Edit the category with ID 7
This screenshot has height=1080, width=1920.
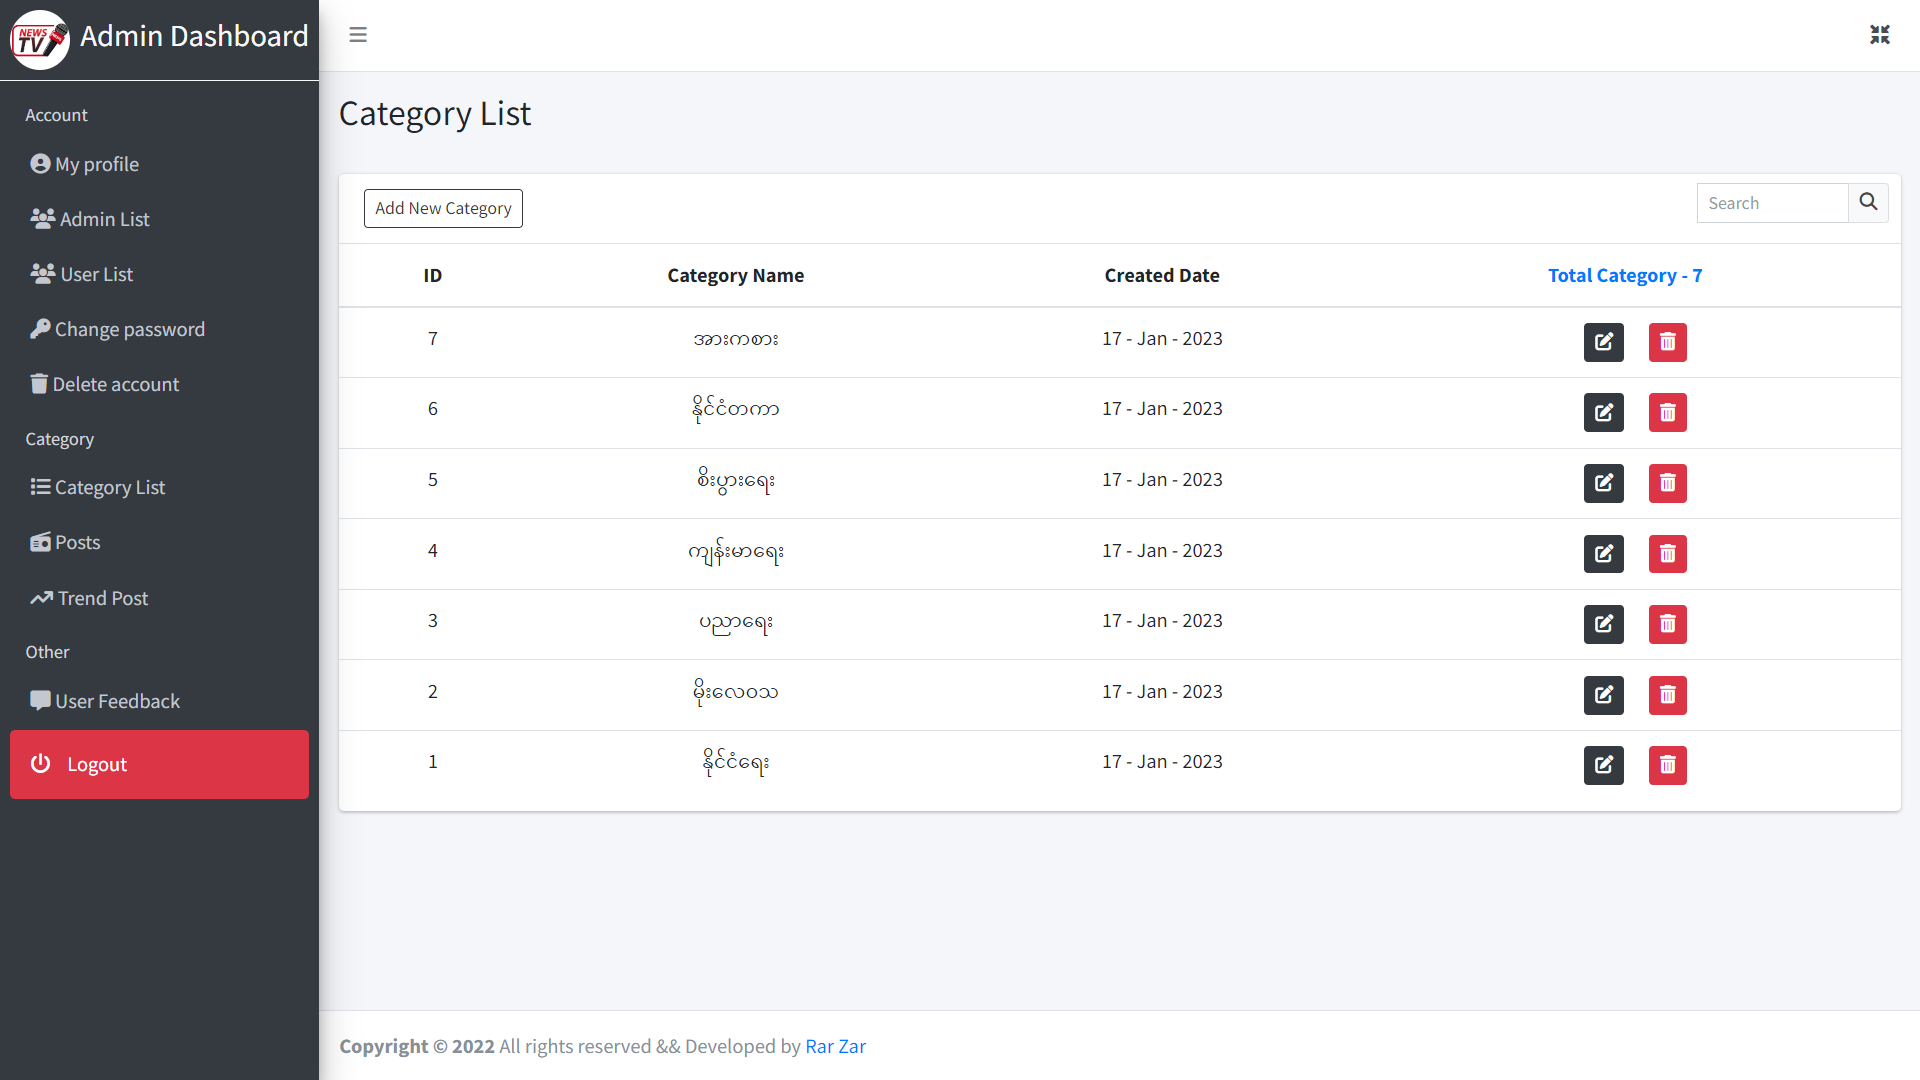pos(1604,342)
